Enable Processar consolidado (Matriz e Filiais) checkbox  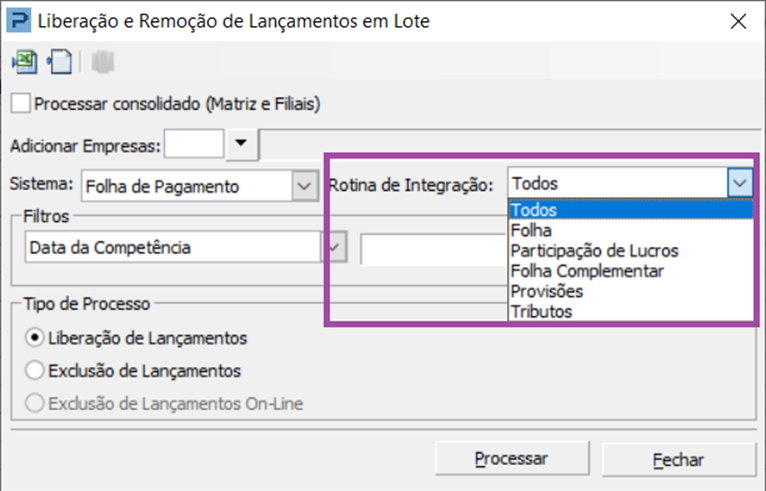[21, 104]
